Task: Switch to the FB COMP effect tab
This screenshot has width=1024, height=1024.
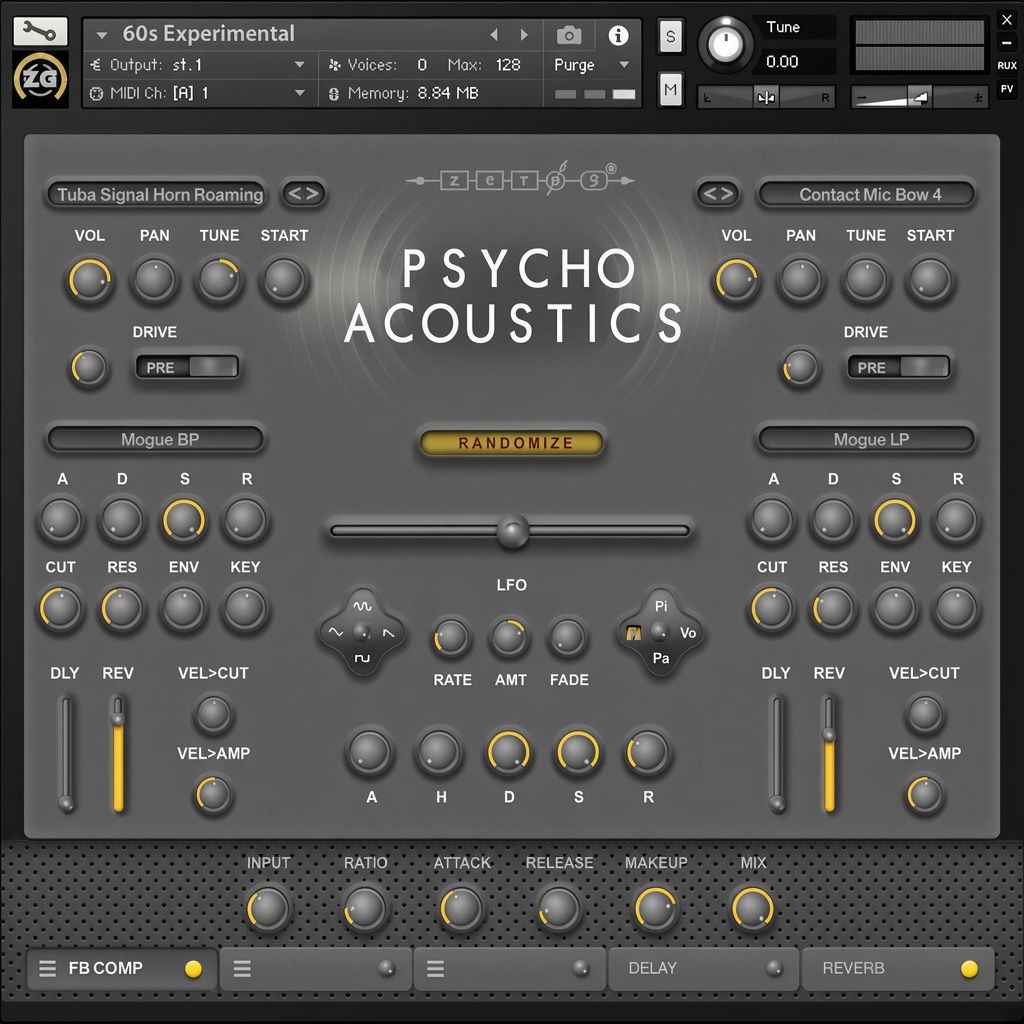Action: [x=121, y=968]
